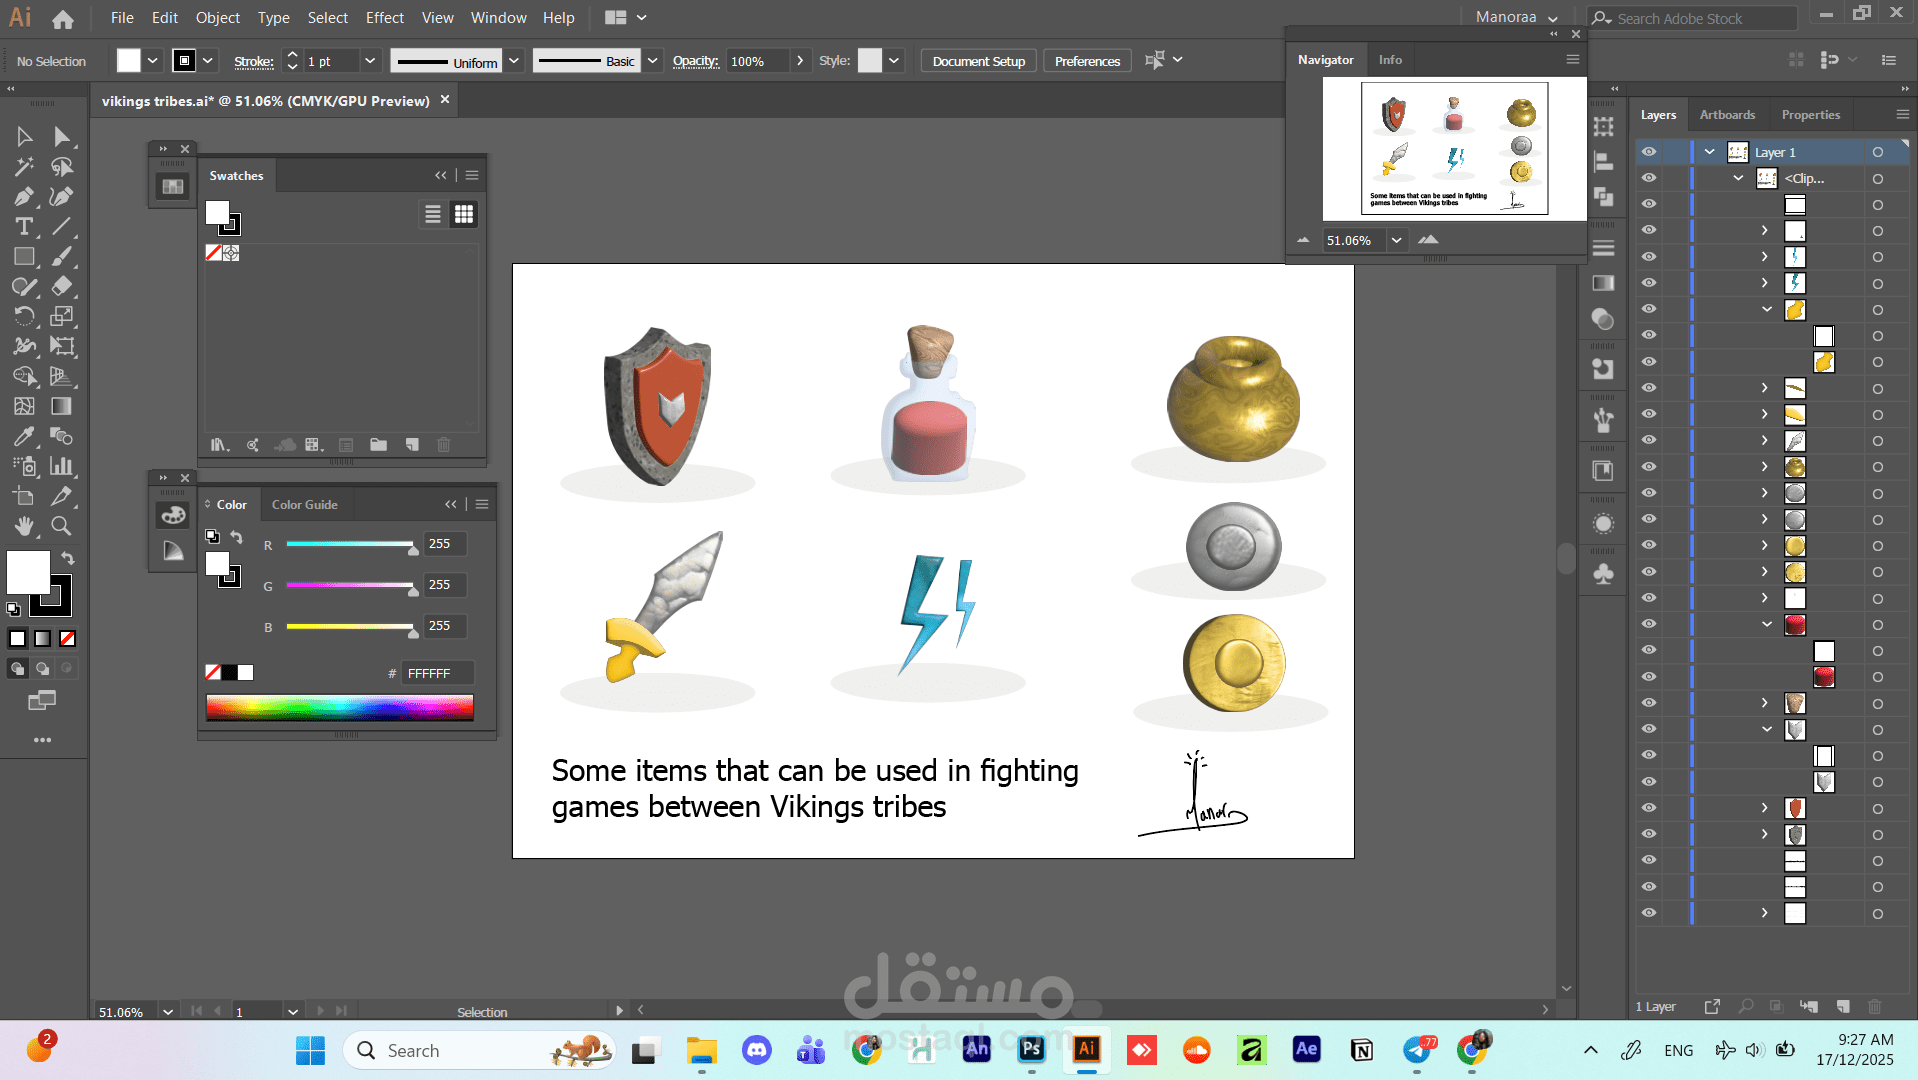Hide Layer 1 using its eye icon
The height and width of the screenshot is (1080, 1918).
pos(1649,152)
